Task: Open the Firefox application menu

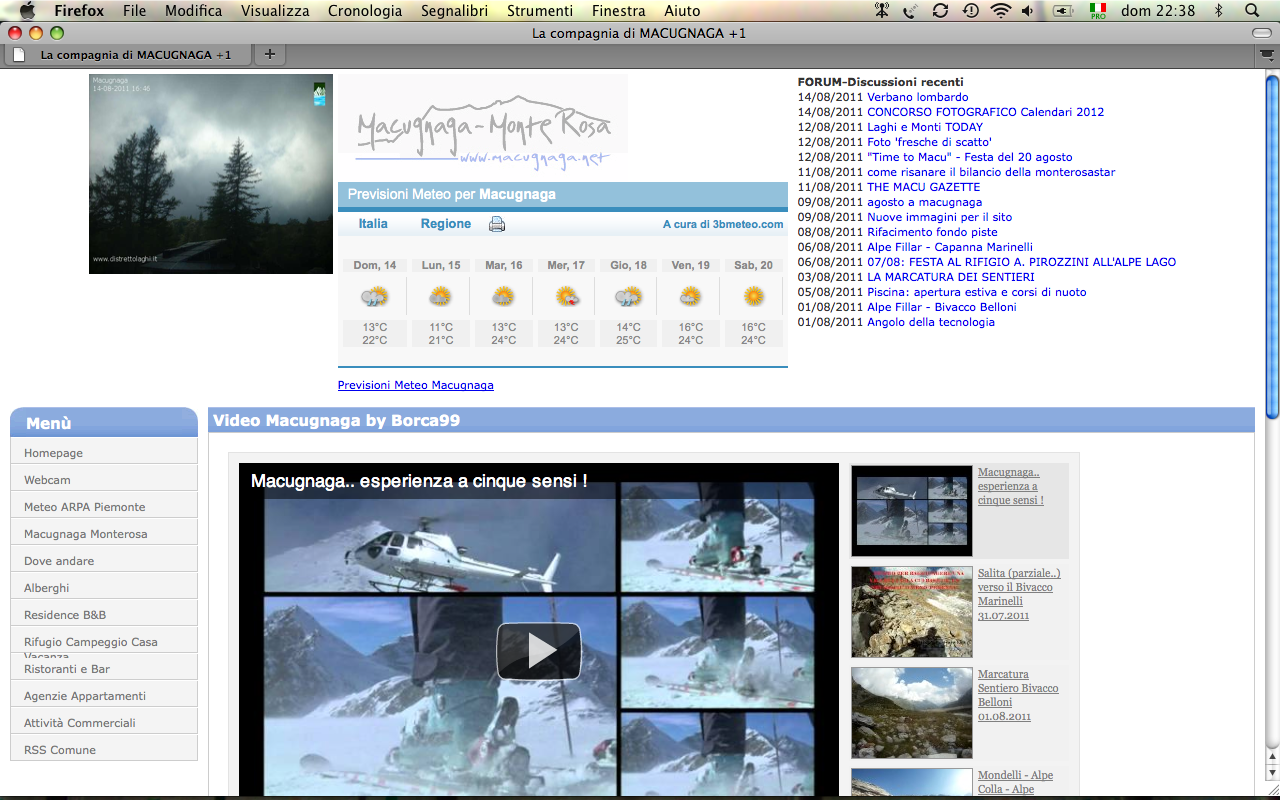Action: point(79,11)
